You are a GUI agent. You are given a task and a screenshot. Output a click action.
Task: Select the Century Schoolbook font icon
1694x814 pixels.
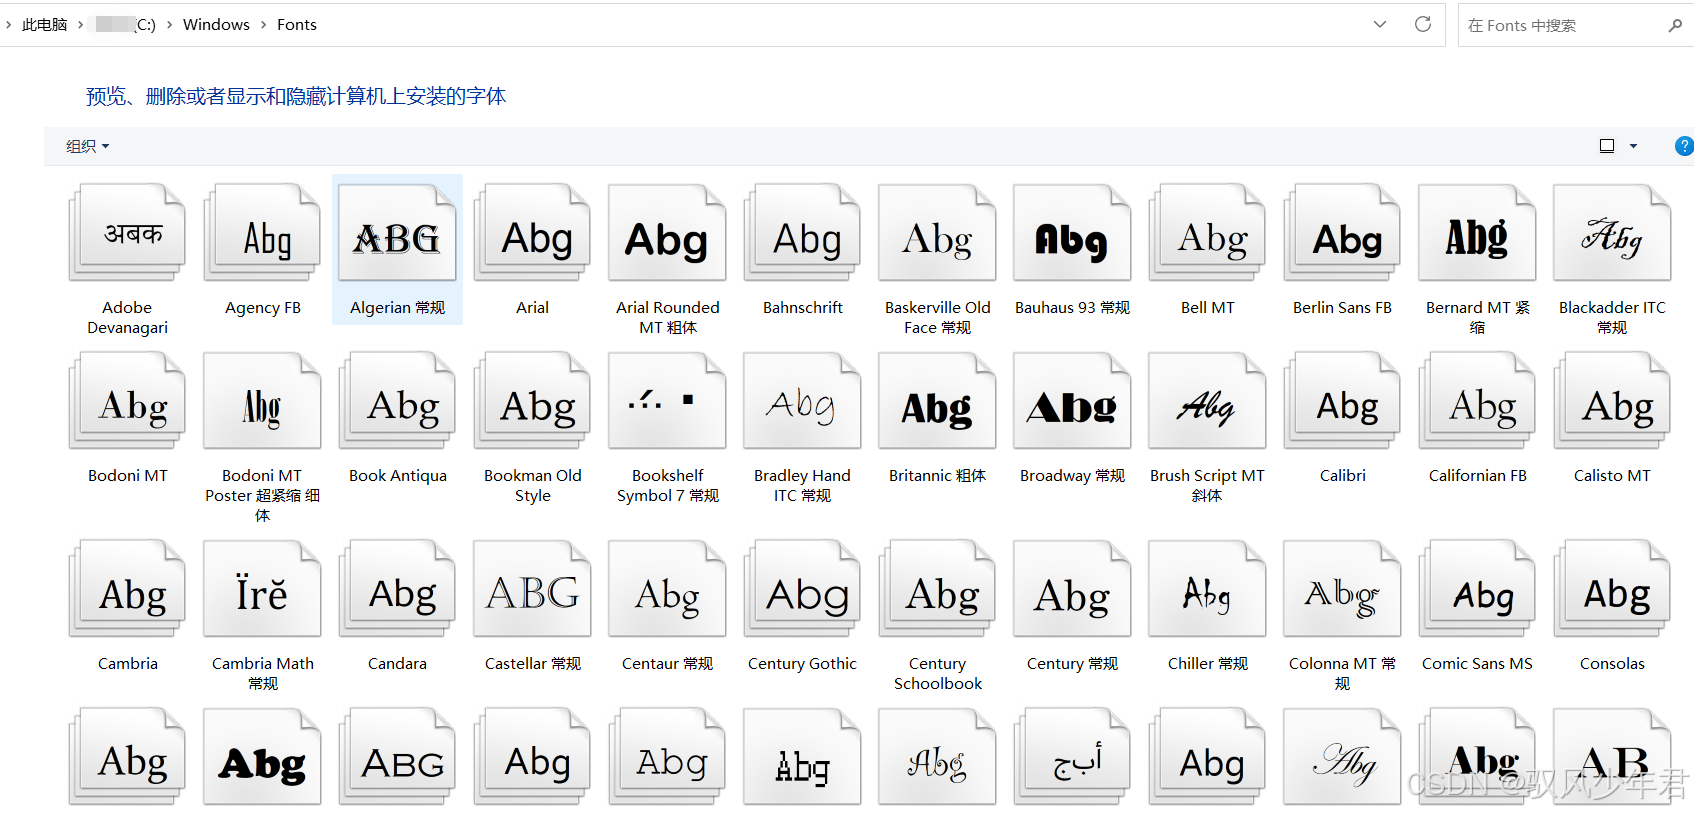point(937,588)
